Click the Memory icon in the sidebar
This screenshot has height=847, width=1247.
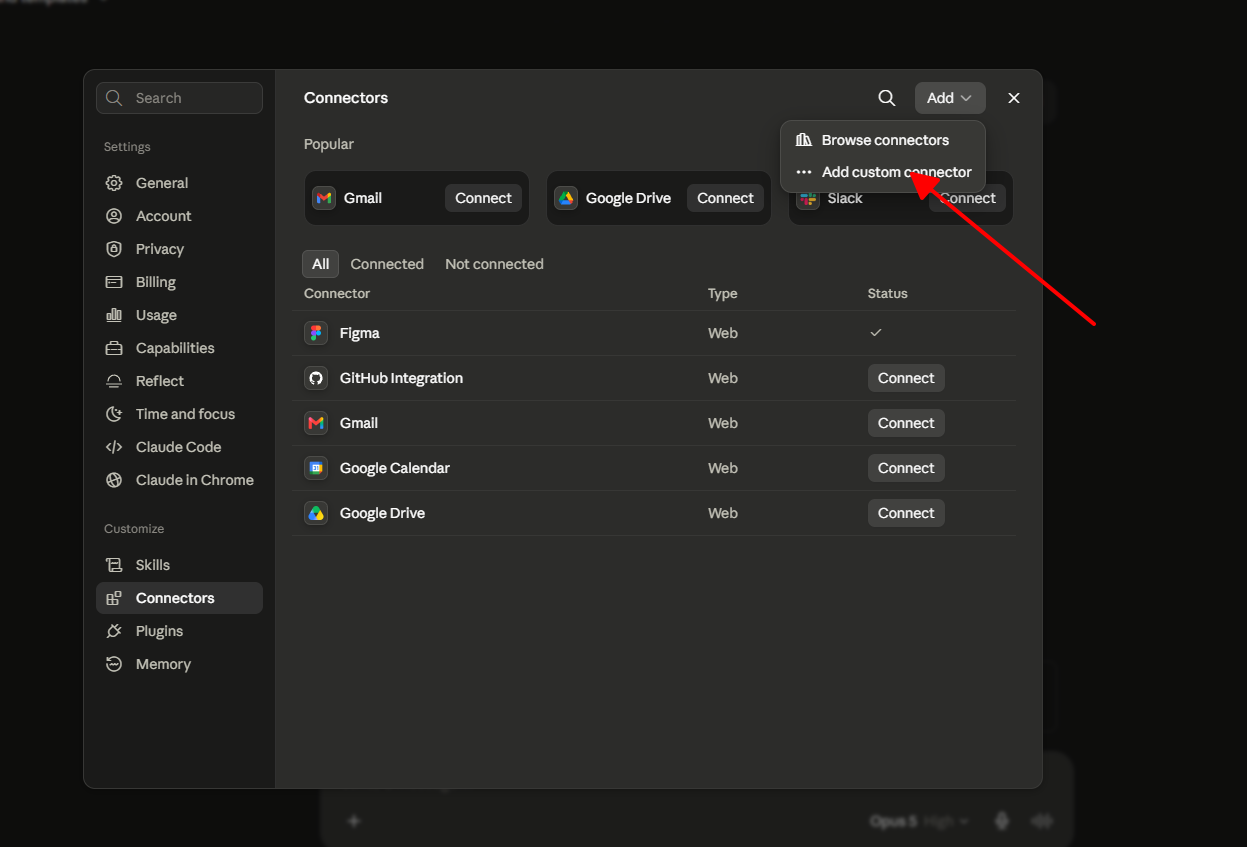114,664
